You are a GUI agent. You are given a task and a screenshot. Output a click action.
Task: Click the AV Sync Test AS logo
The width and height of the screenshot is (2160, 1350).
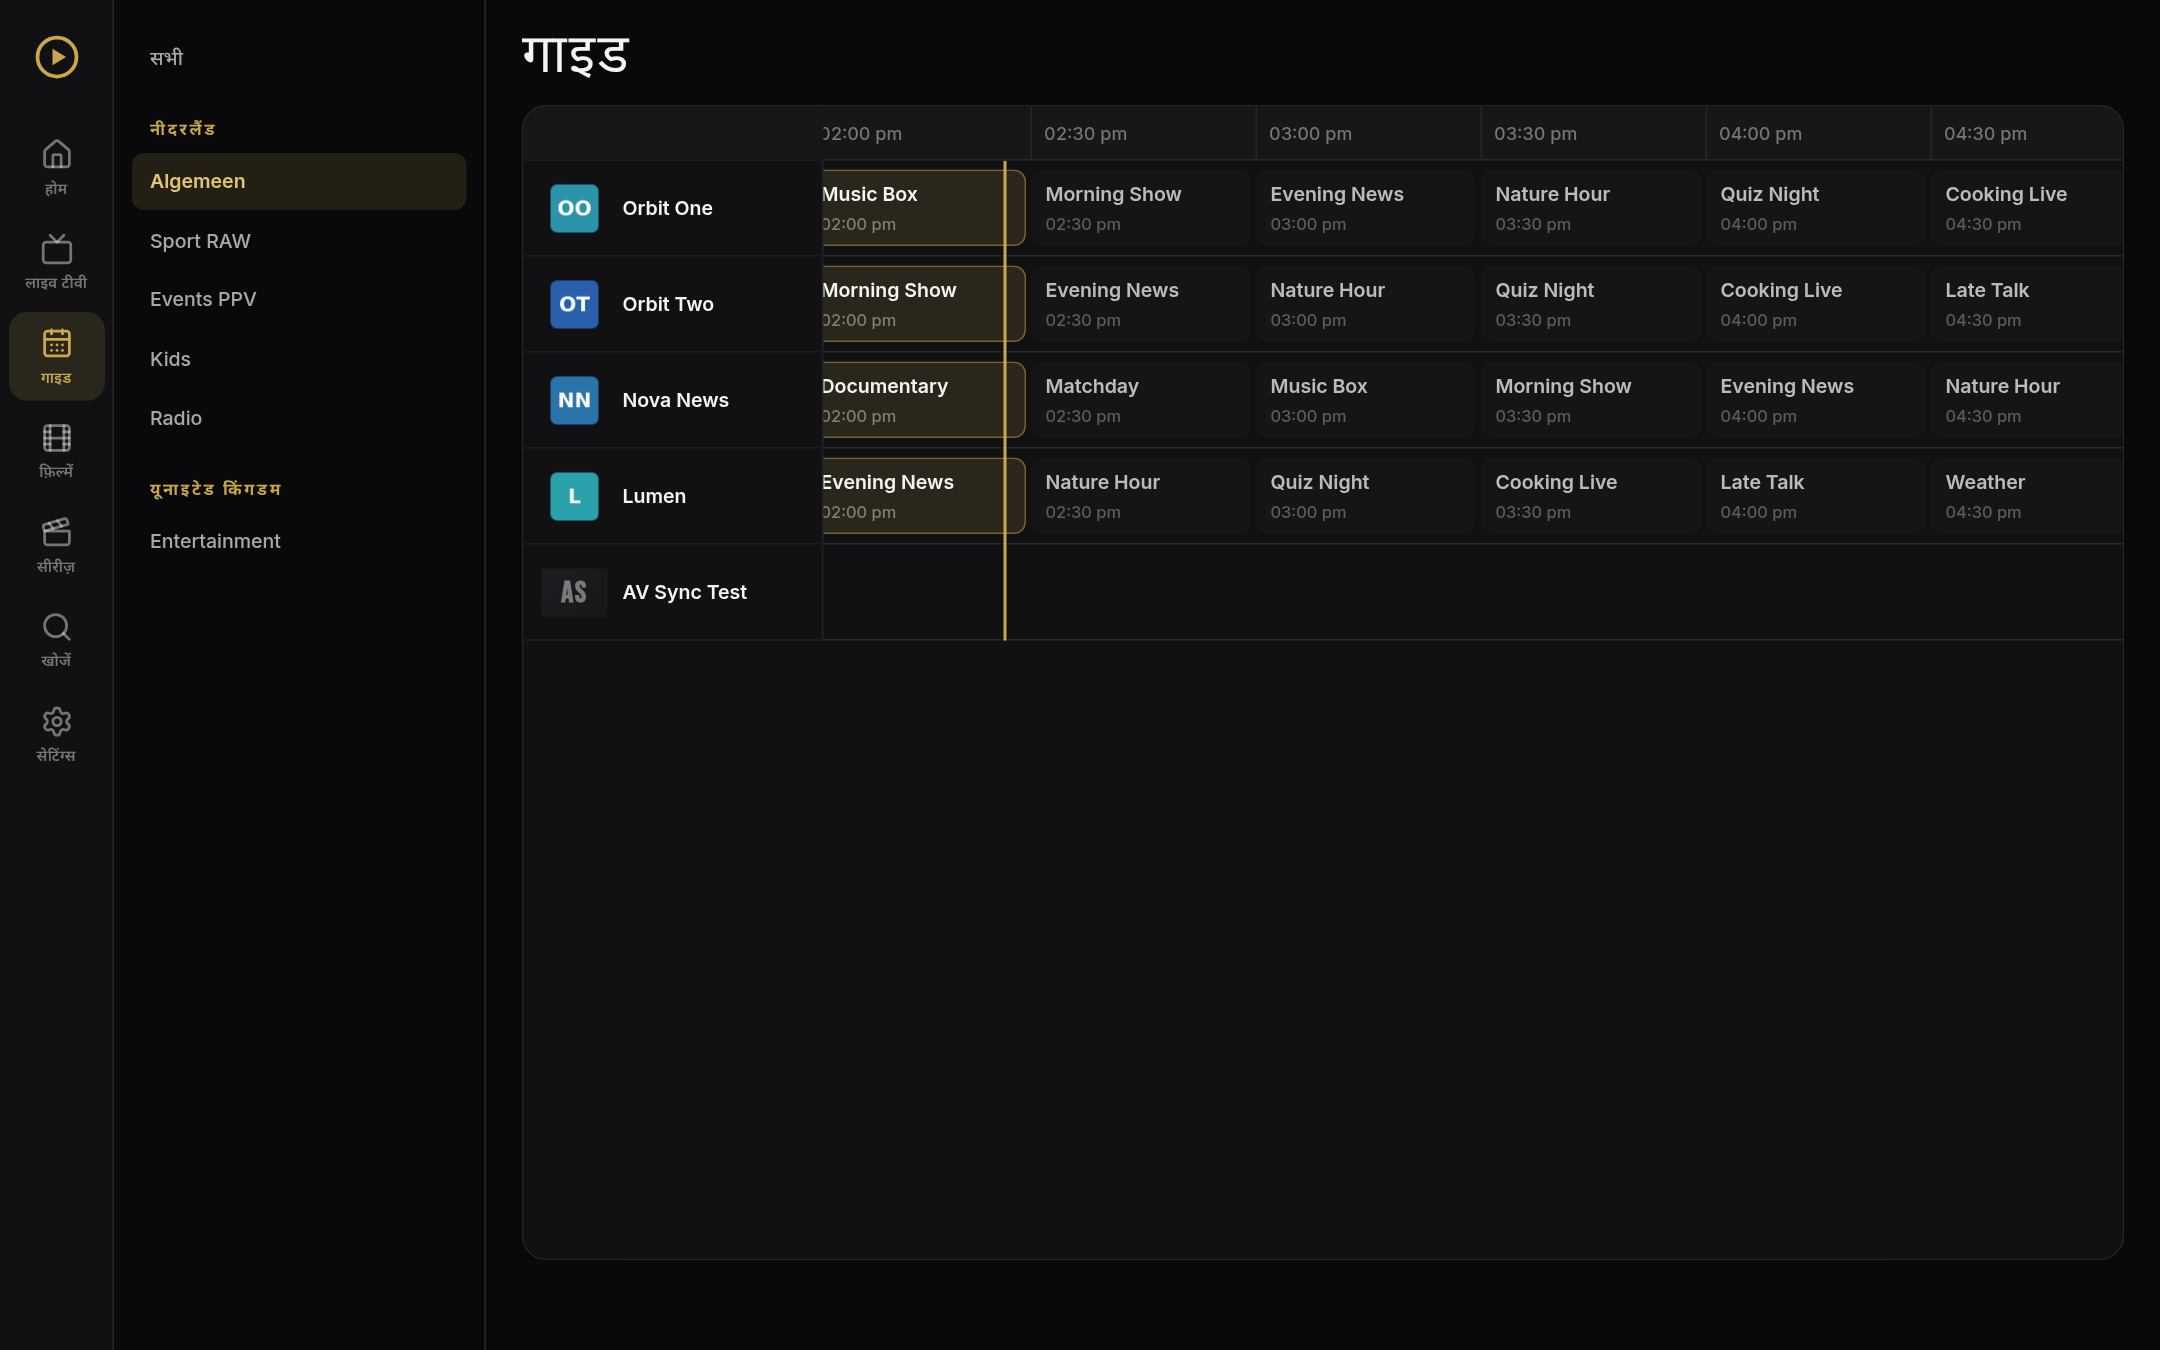(574, 592)
